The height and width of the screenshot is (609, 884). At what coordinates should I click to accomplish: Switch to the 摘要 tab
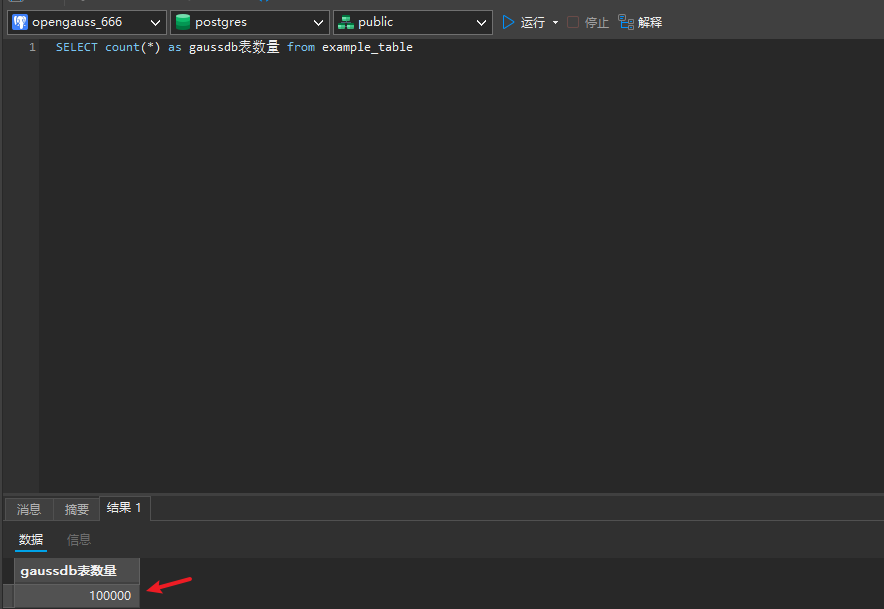pyautogui.click(x=77, y=509)
